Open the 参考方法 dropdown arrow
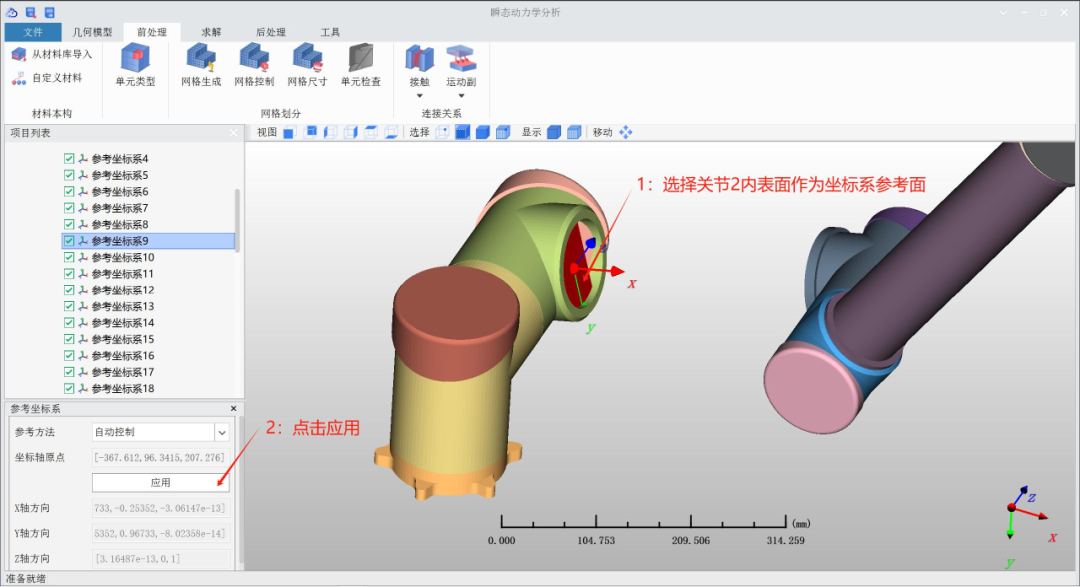The width and height of the screenshot is (1080, 587). (x=222, y=433)
